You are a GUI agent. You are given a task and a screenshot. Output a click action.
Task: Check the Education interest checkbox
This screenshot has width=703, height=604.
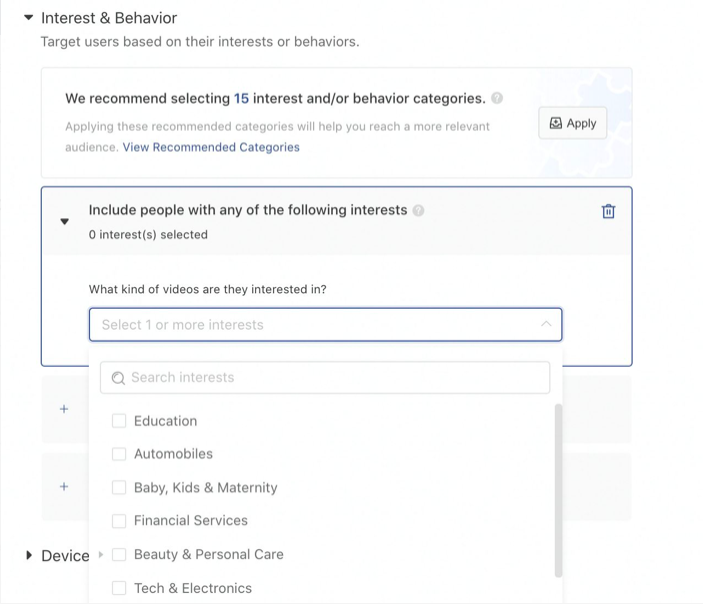119,421
